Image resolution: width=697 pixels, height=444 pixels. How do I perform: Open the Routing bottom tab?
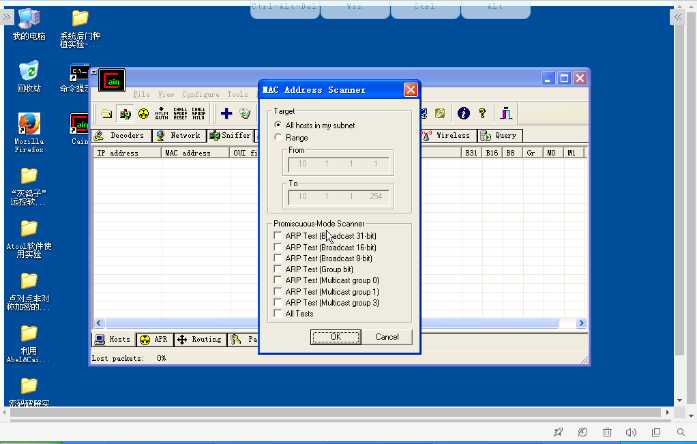(200, 340)
